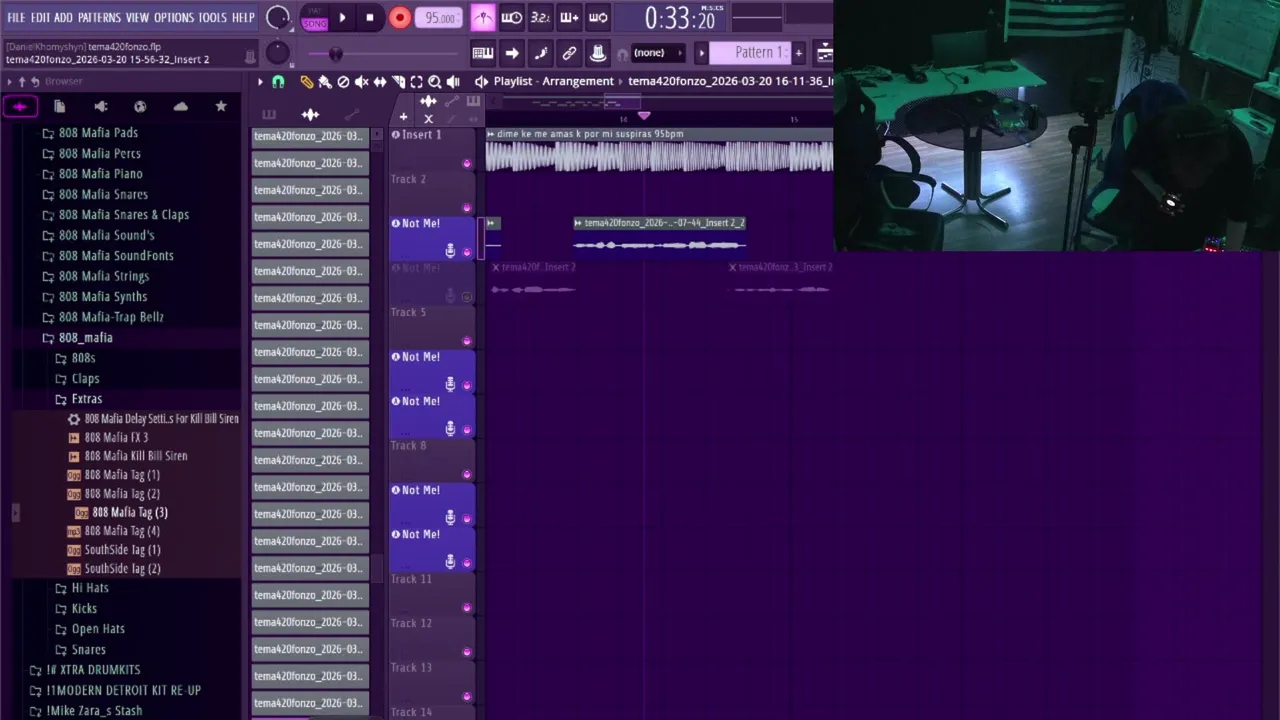
Task: Select the selection marquee tool
Action: point(416,82)
